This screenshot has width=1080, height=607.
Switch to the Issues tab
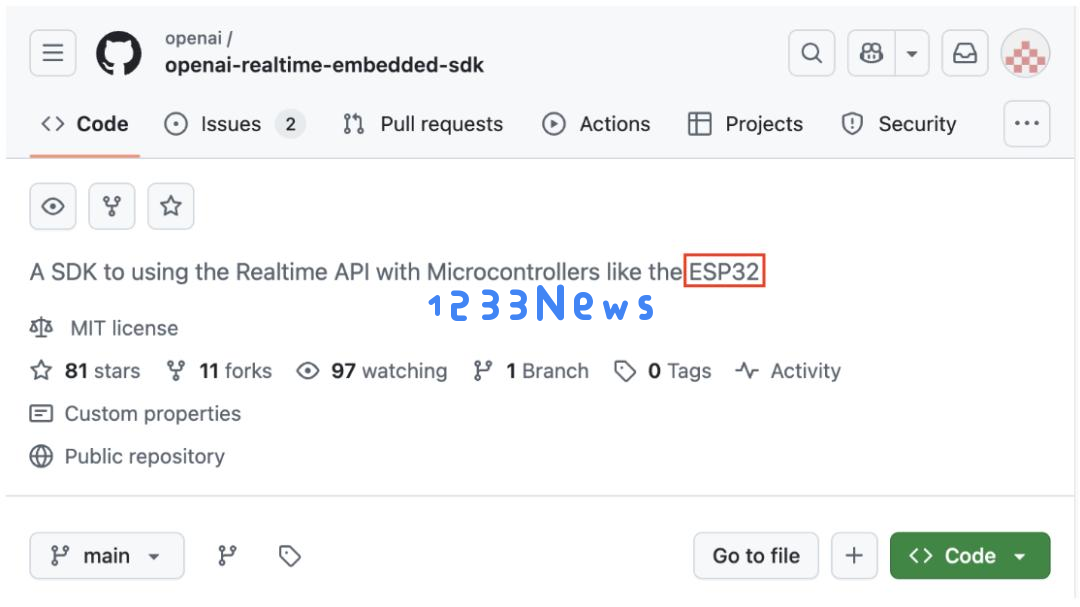tap(234, 124)
